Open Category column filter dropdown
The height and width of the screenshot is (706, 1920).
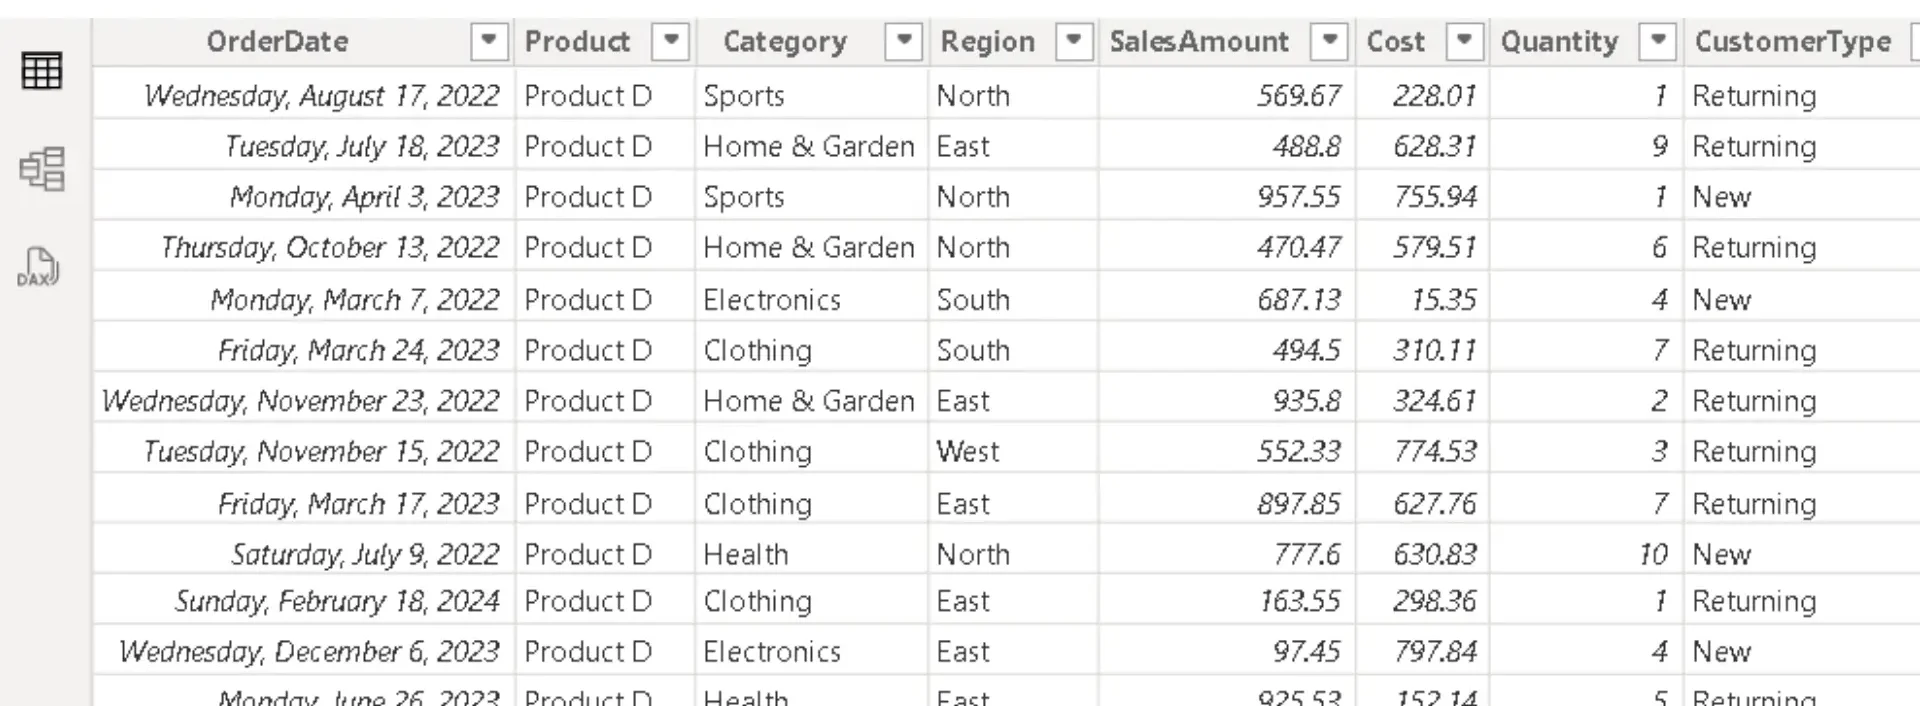pos(904,41)
